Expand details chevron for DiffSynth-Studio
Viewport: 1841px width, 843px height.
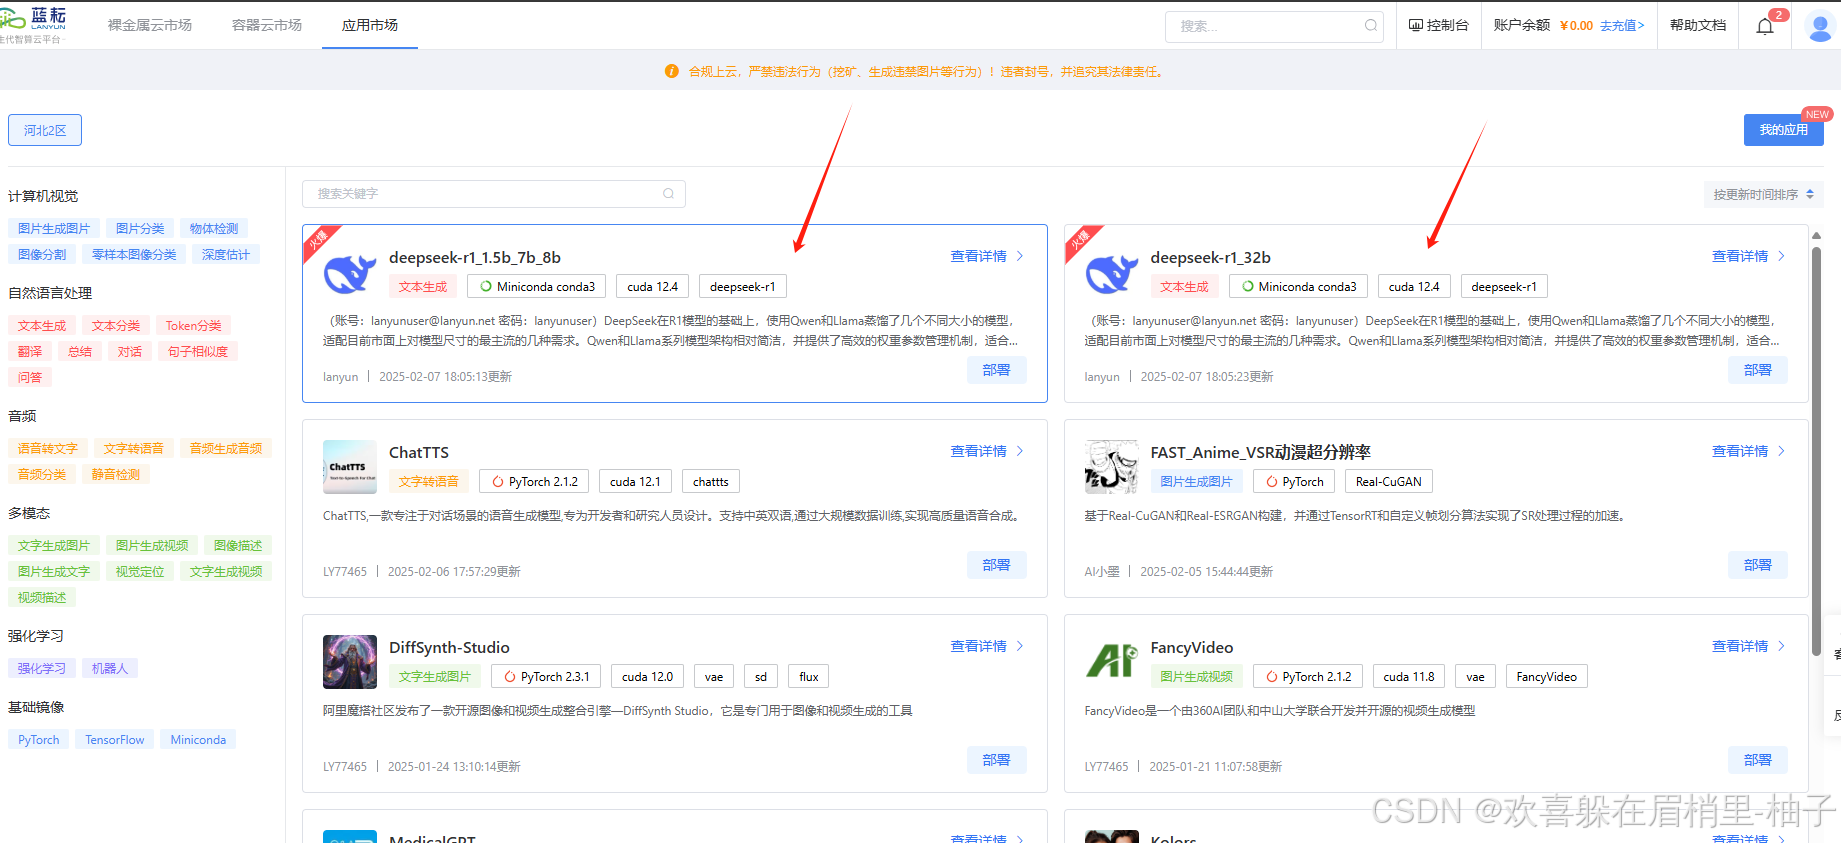pos(1020,646)
